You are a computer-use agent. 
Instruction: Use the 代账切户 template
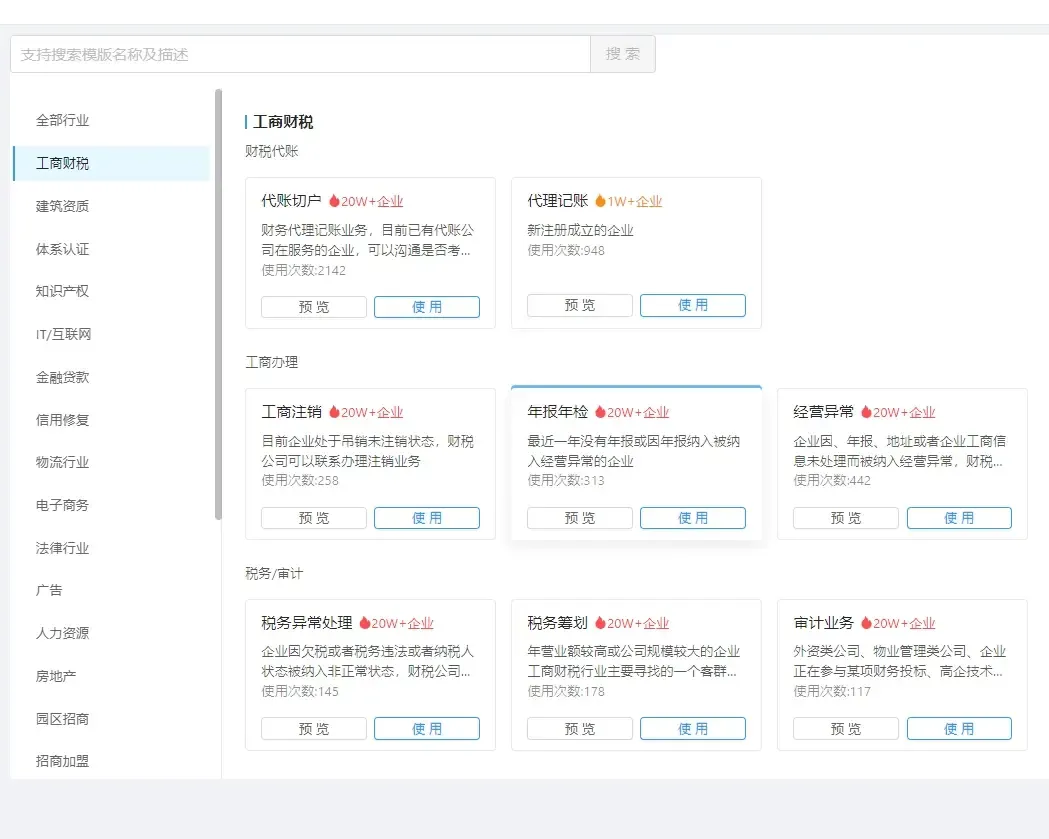[x=427, y=307]
